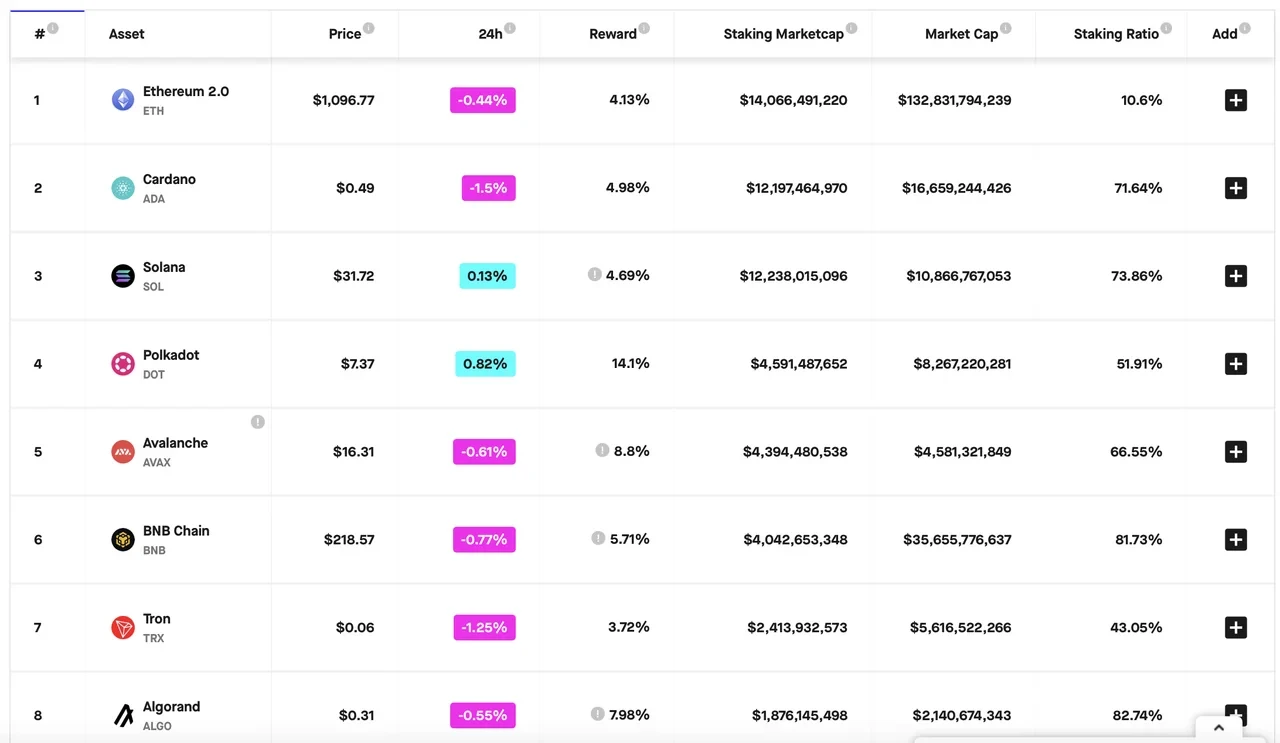Click the scroll-to-top chevron button
Screen dimensions: 1280x743
(1219, 728)
